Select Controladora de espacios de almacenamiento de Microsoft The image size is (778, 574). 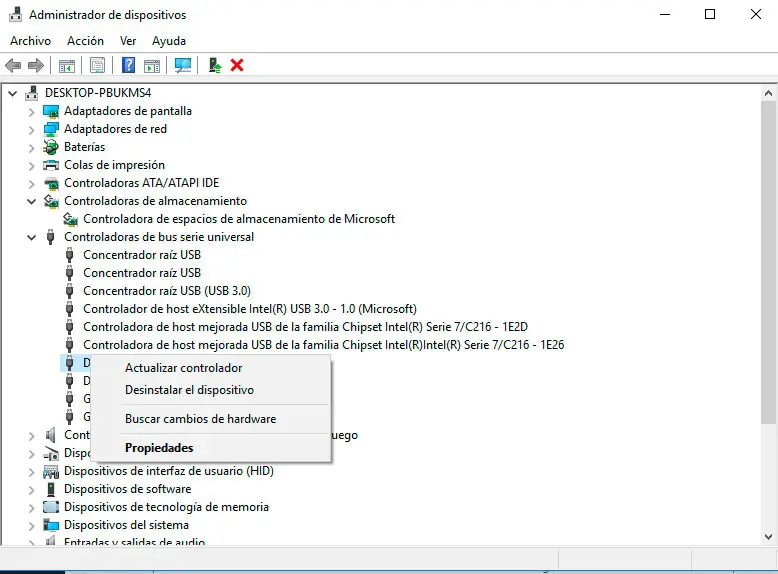[x=239, y=219]
